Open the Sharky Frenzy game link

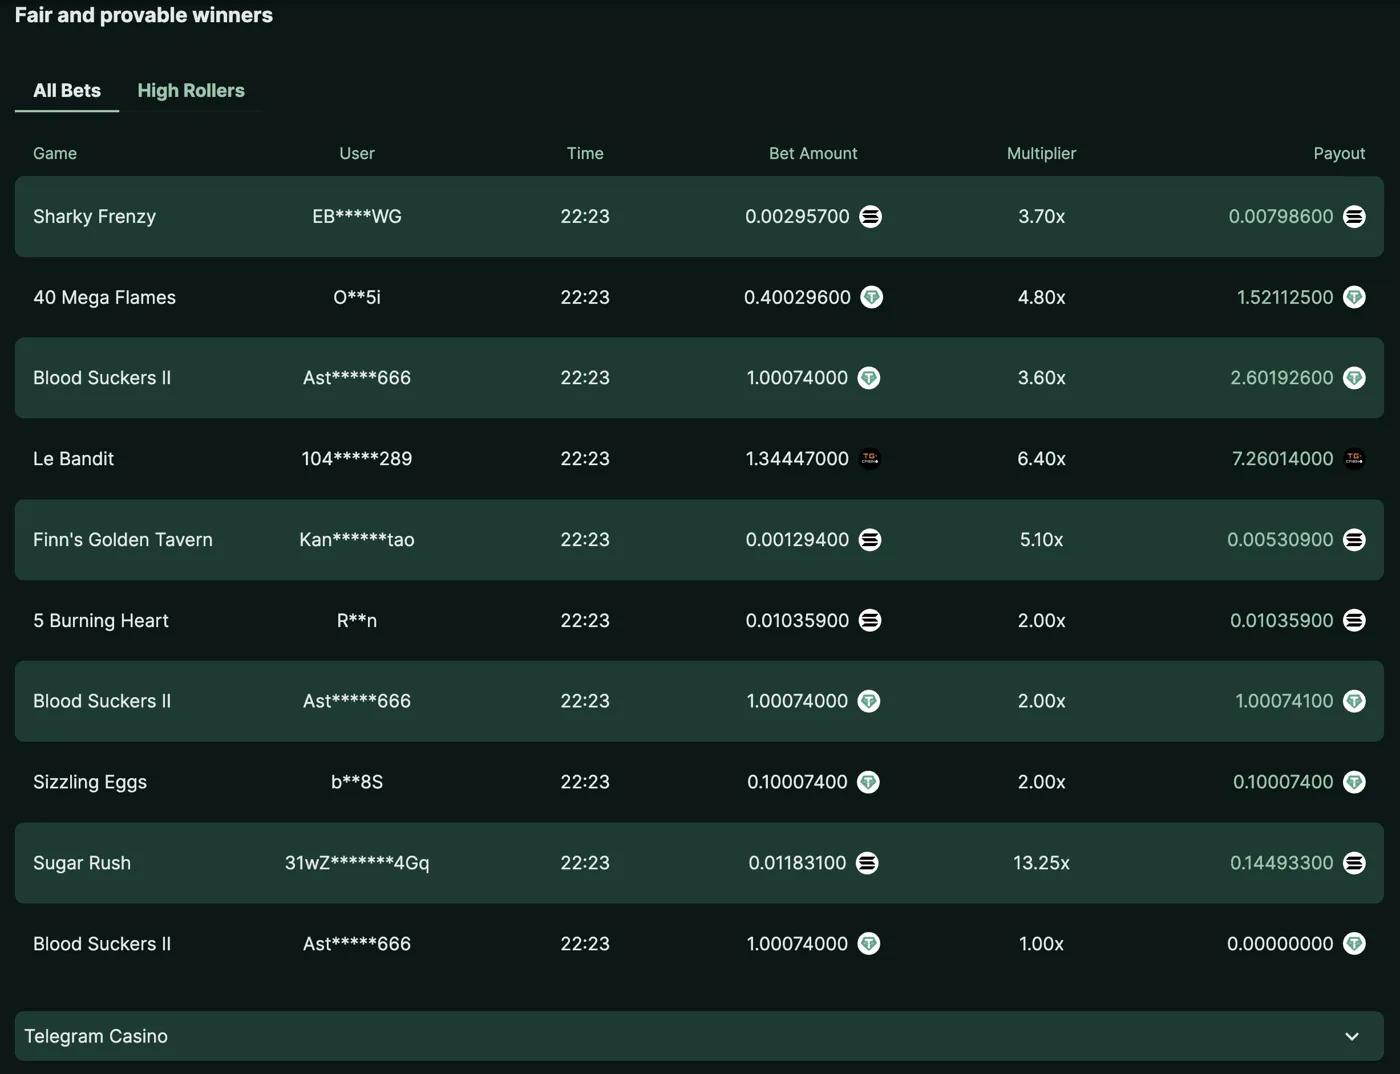point(94,216)
